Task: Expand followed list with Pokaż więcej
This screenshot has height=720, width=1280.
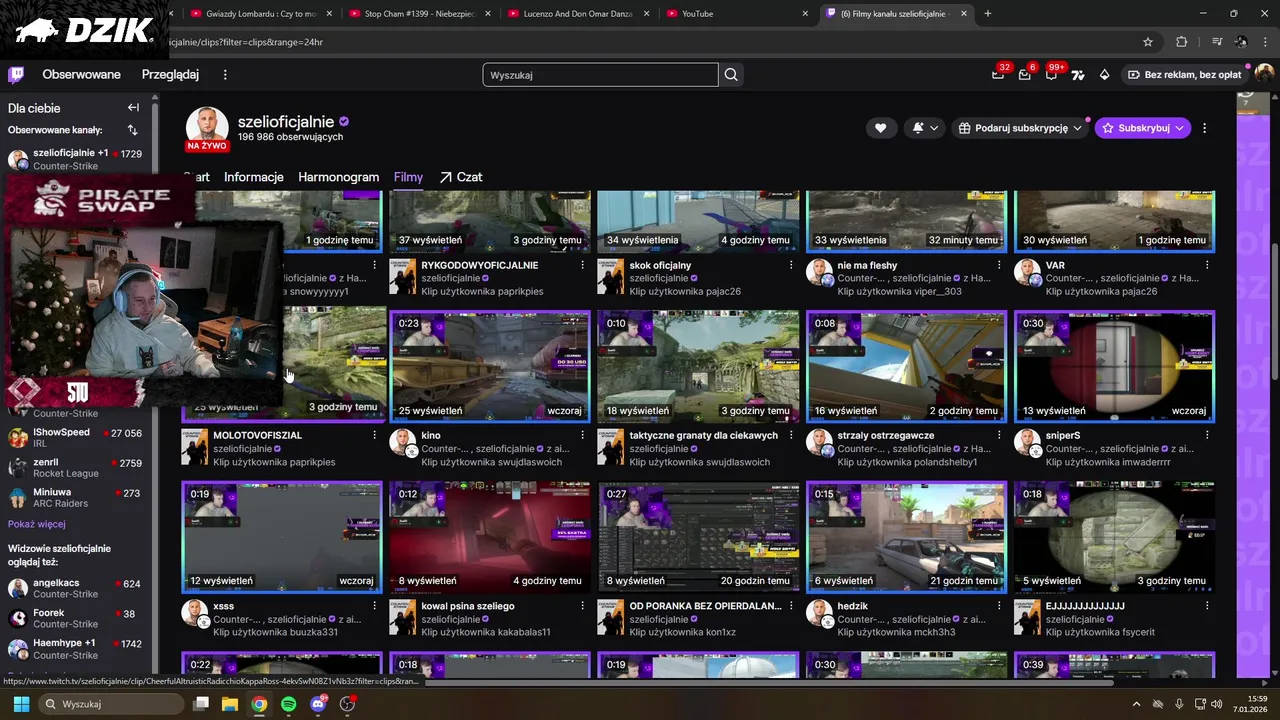Action: [x=37, y=524]
